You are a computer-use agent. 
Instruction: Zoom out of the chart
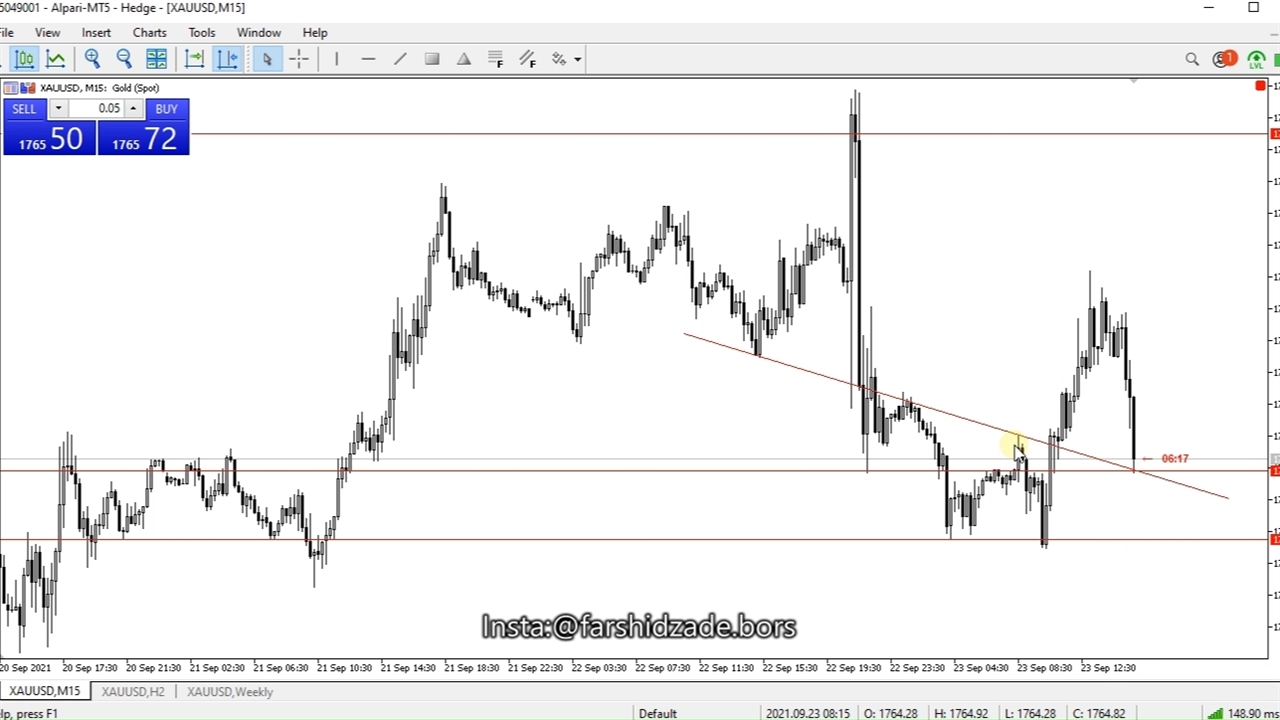[124, 59]
